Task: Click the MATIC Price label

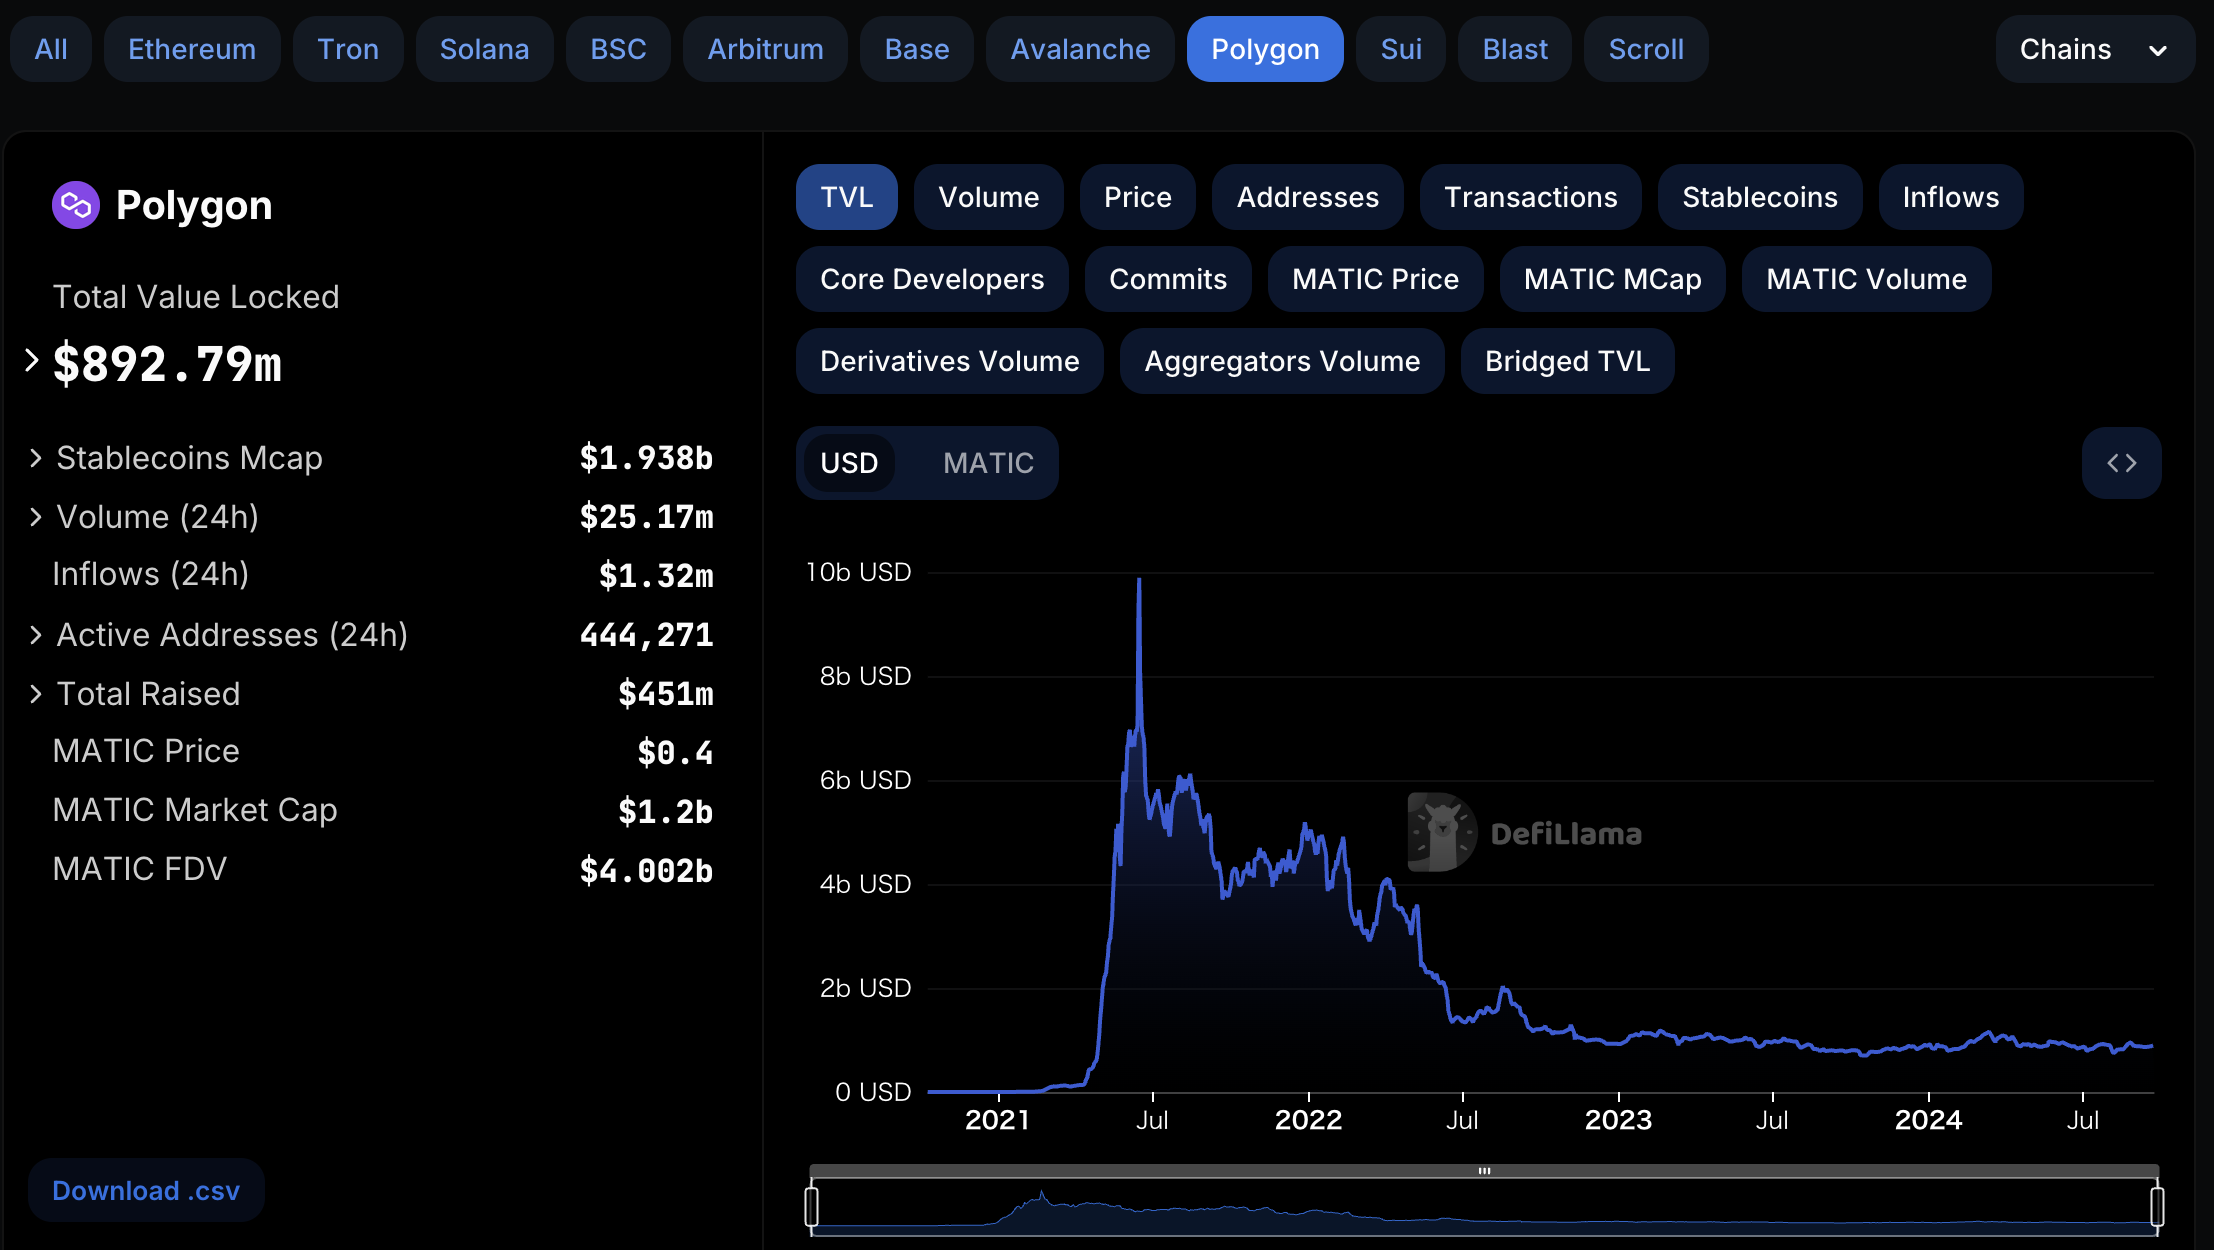Action: pyautogui.click(x=146, y=751)
